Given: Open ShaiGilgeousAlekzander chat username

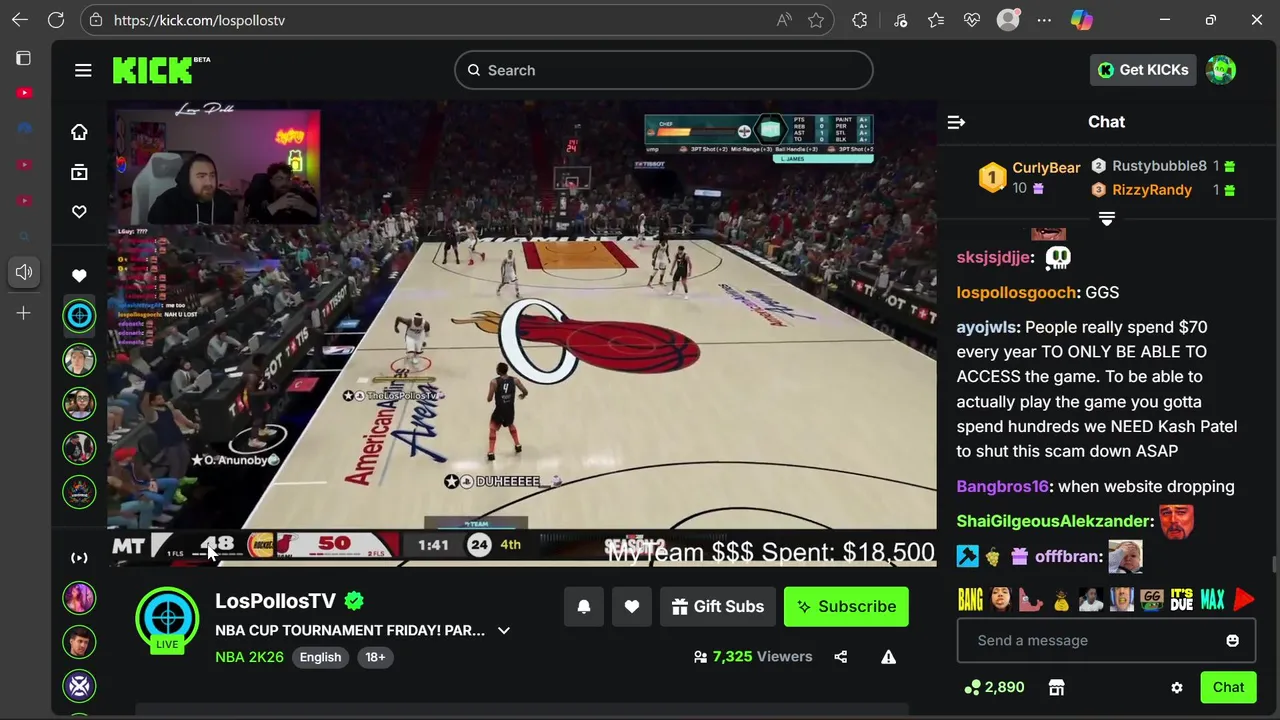Looking at the screenshot, I should [x=1053, y=521].
